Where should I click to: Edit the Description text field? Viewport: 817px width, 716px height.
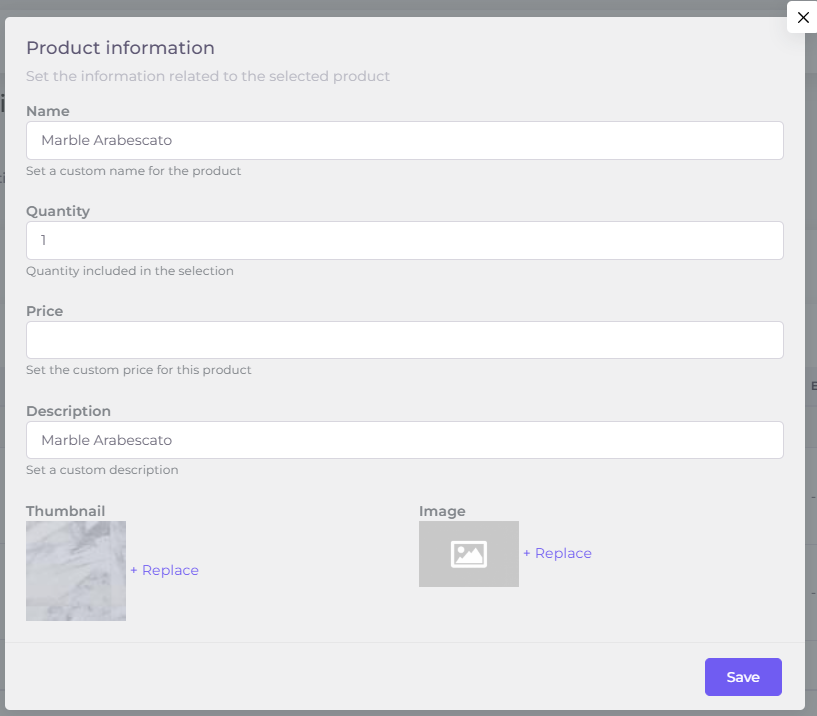404,440
